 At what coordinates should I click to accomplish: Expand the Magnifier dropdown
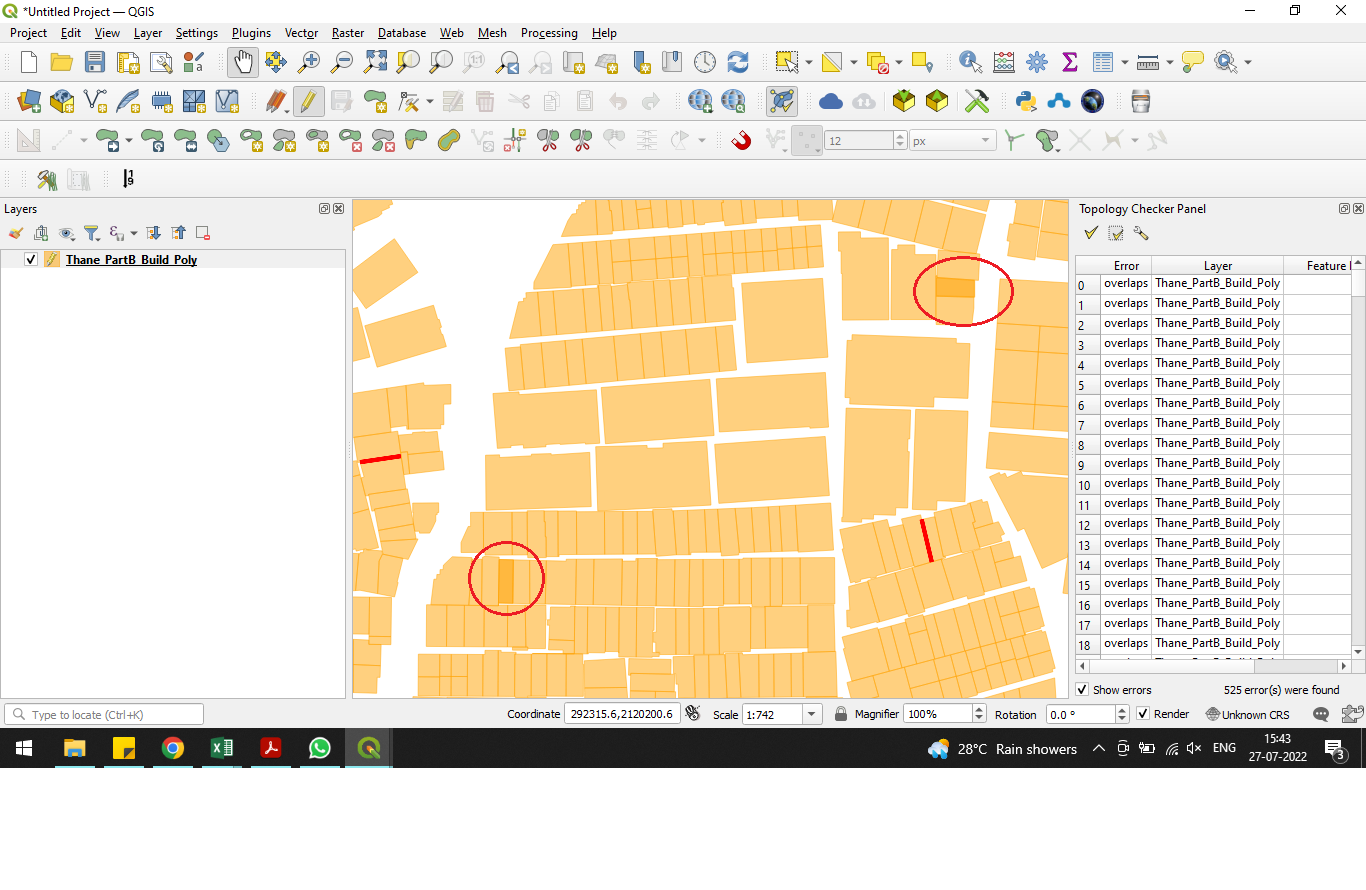point(975,714)
